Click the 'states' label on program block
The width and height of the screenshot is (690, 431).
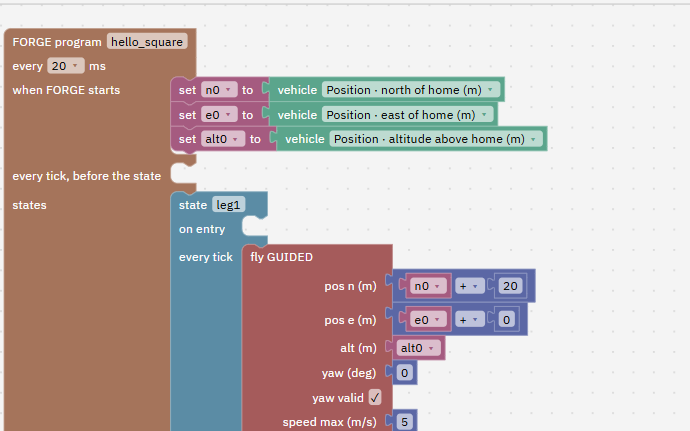29,205
